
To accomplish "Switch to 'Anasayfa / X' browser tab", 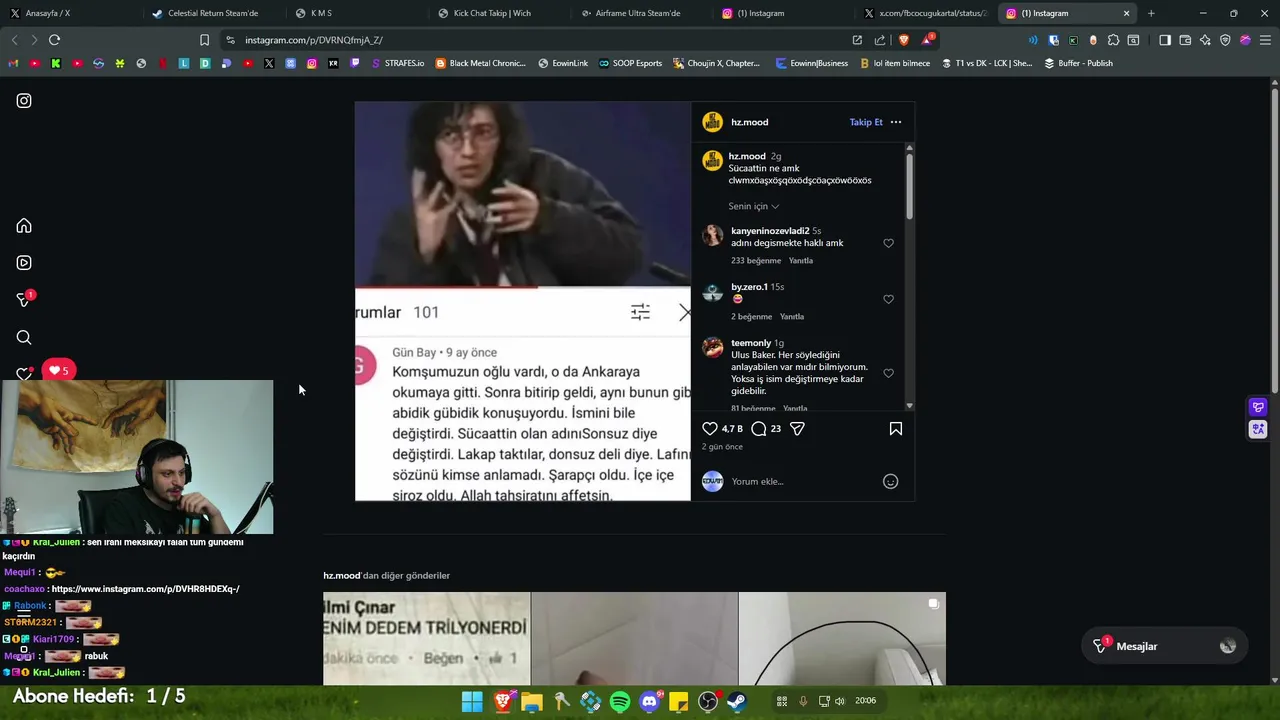I will [70, 13].
